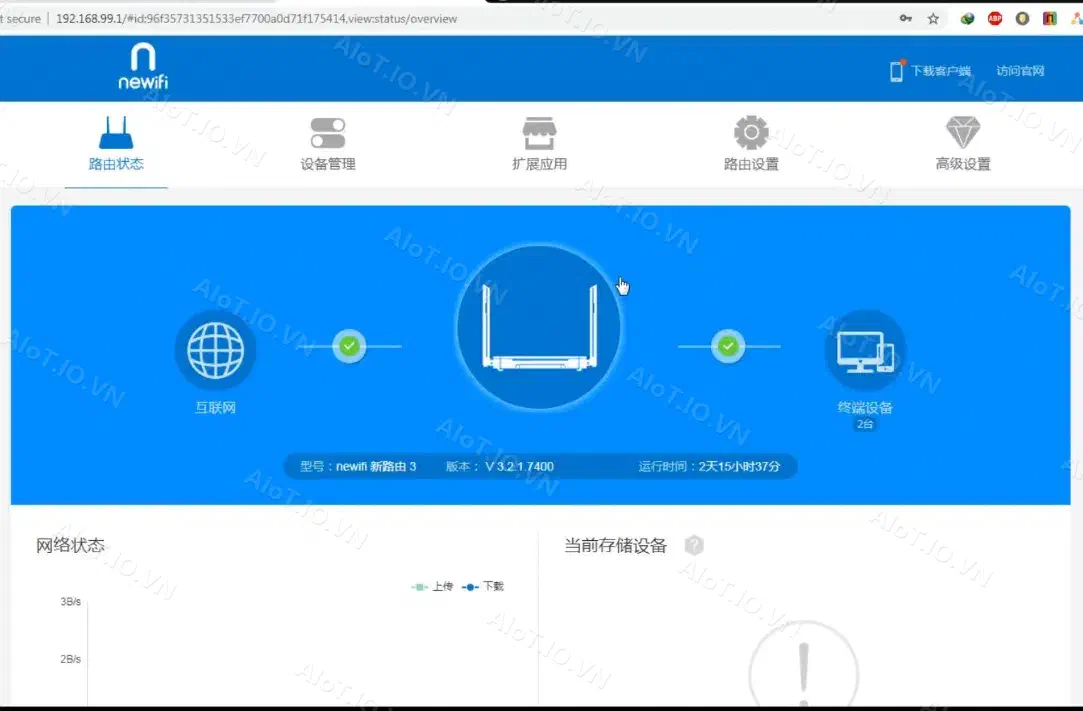Click the 运行时间 uptime text

[x=709, y=466]
